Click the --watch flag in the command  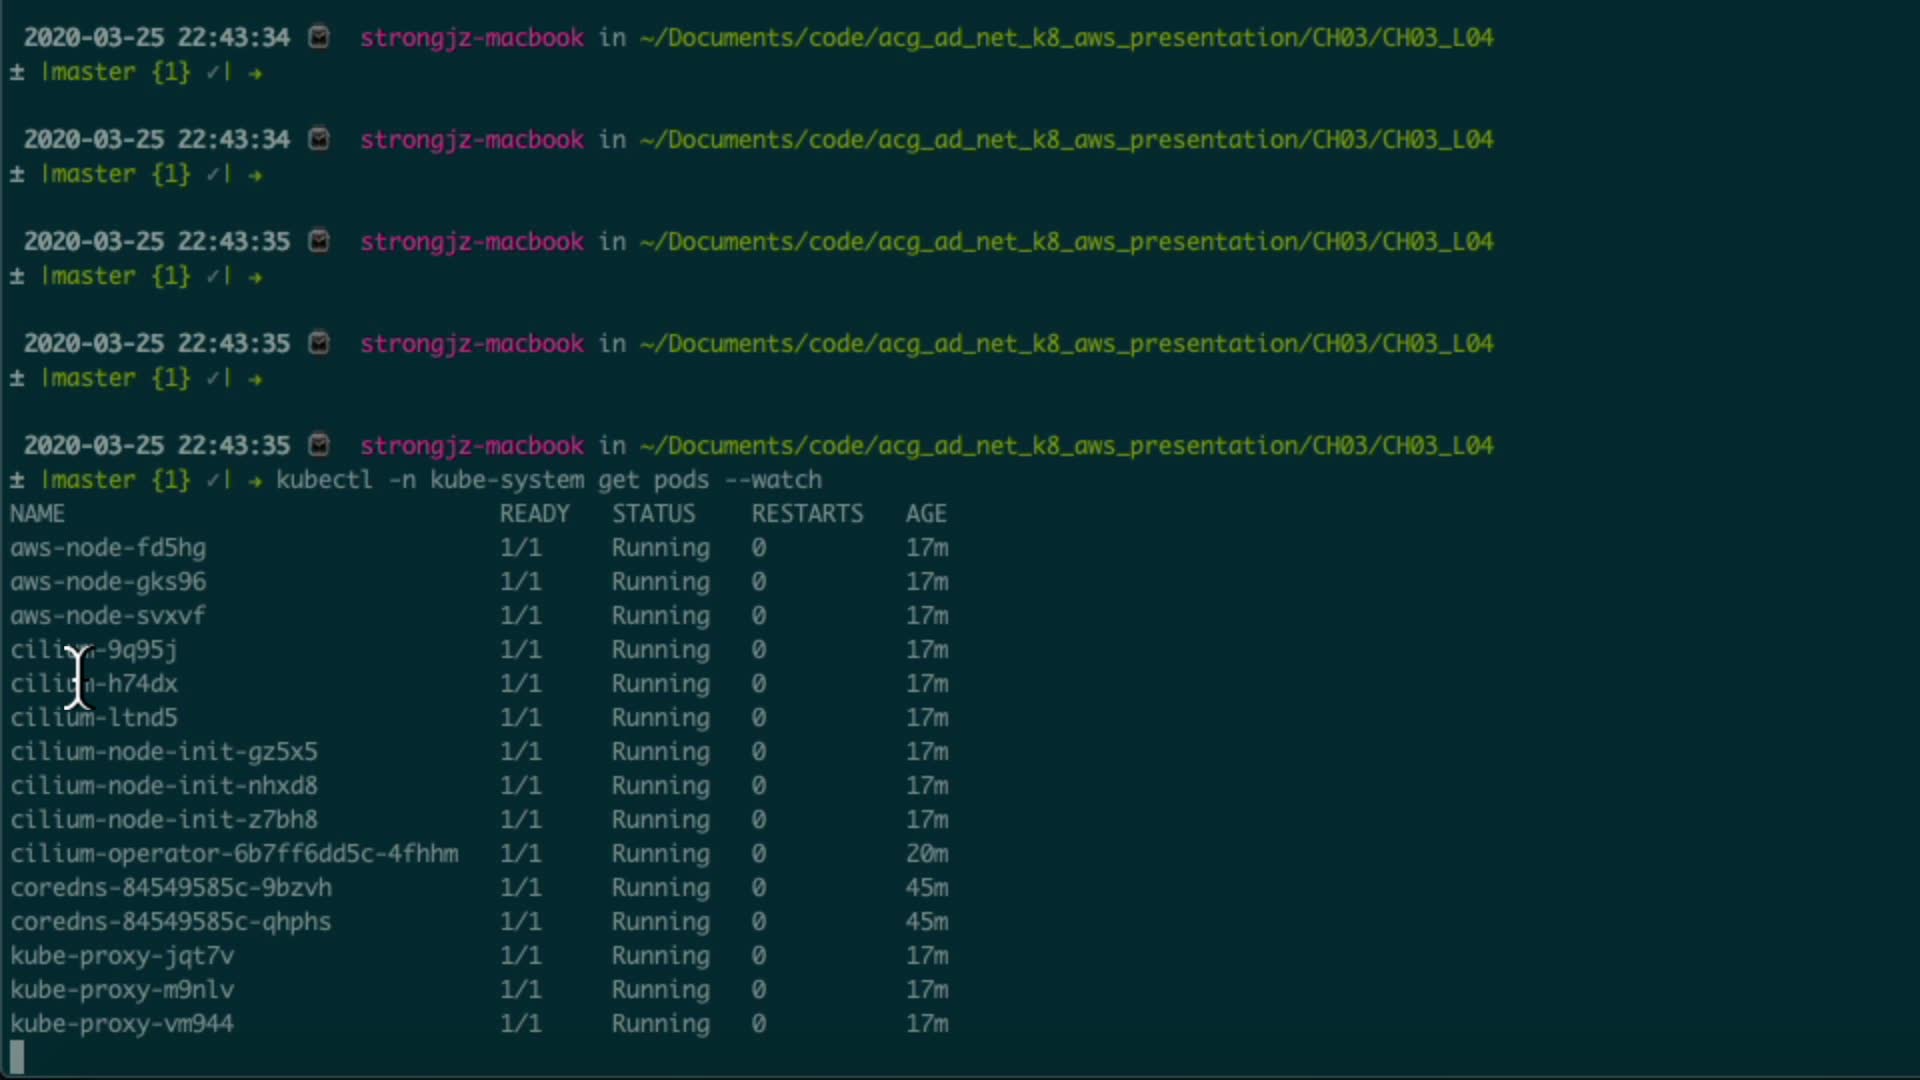[x=773, y=480]
